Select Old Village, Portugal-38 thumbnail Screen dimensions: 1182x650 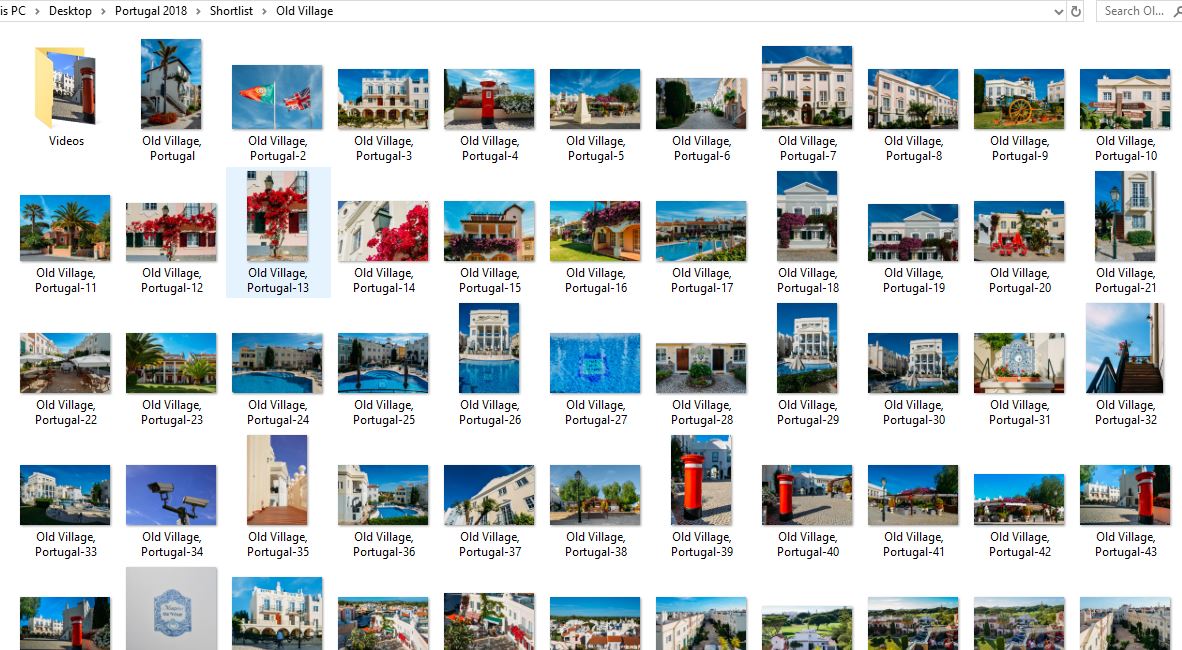point(596,495)
